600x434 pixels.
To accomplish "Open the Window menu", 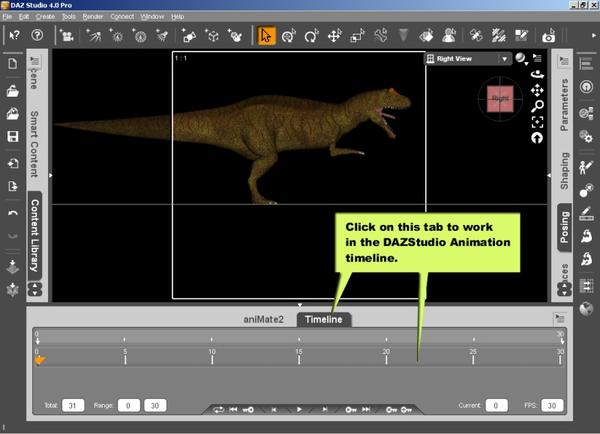I will click(x=152, y=17).
